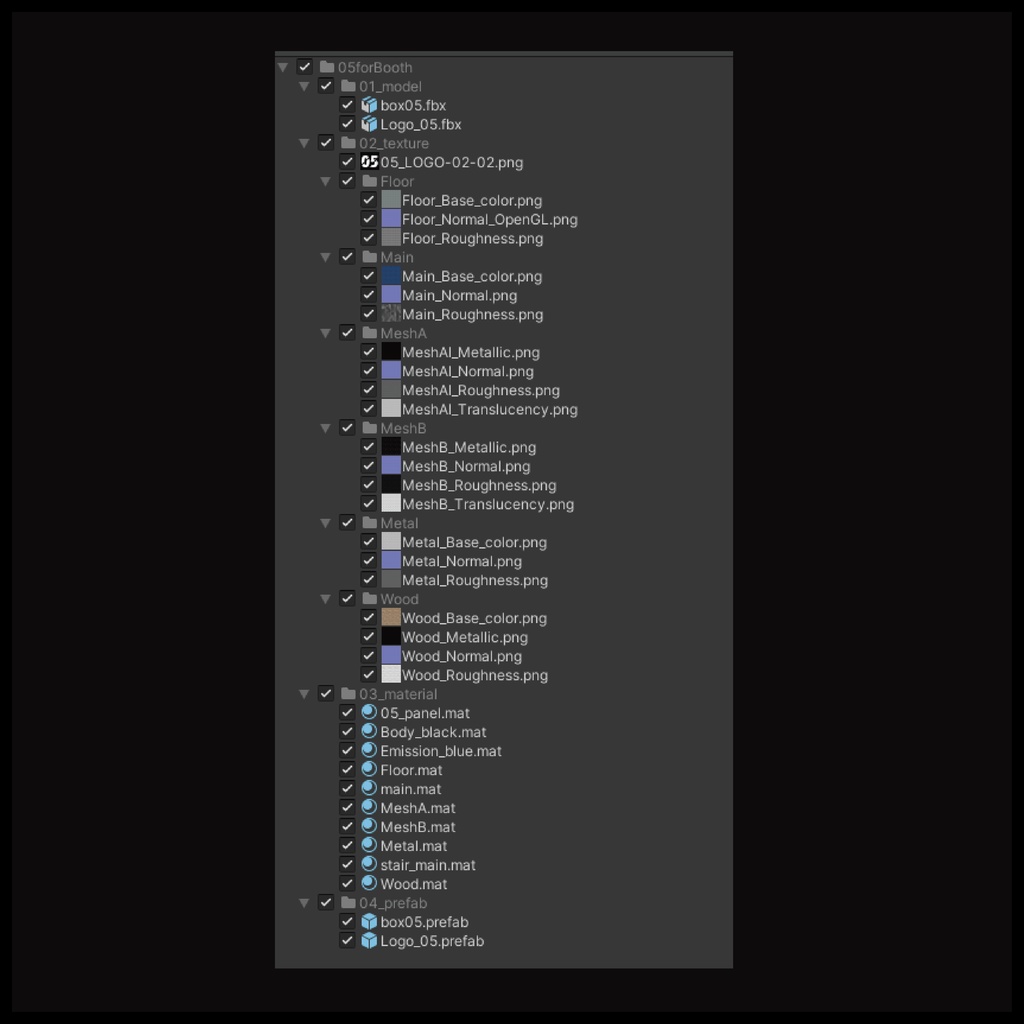Click the box05.prefab cube icon

click(x=369, y=921)
